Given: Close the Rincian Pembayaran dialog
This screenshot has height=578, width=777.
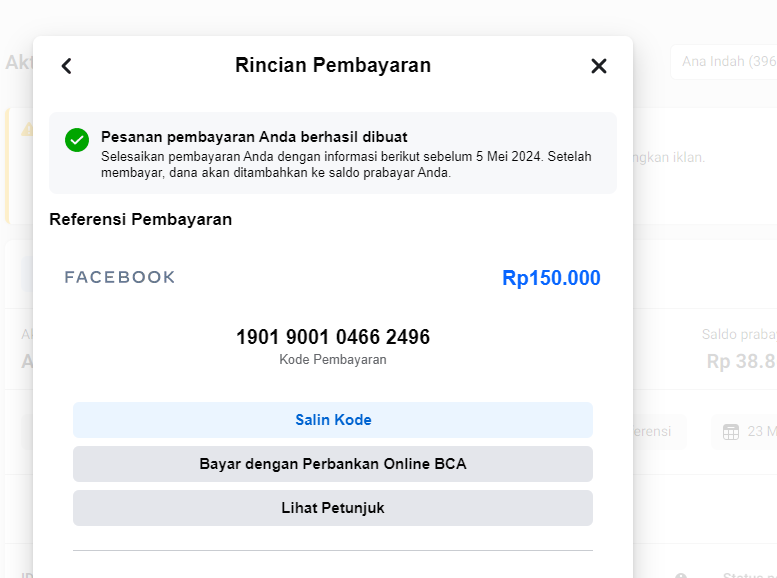Looking at the screenshot, I should [599, 66].
